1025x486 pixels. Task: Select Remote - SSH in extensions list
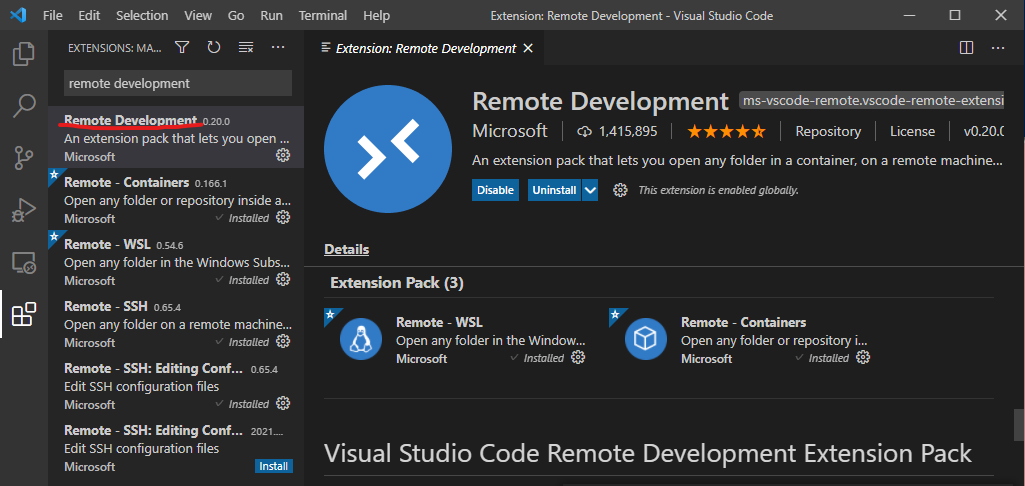tap(176, 324)
